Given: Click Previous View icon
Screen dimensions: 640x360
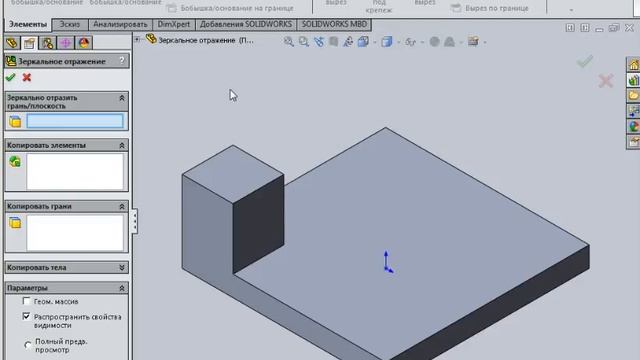Looking at the screenshot, I should [x=318, y=42].
